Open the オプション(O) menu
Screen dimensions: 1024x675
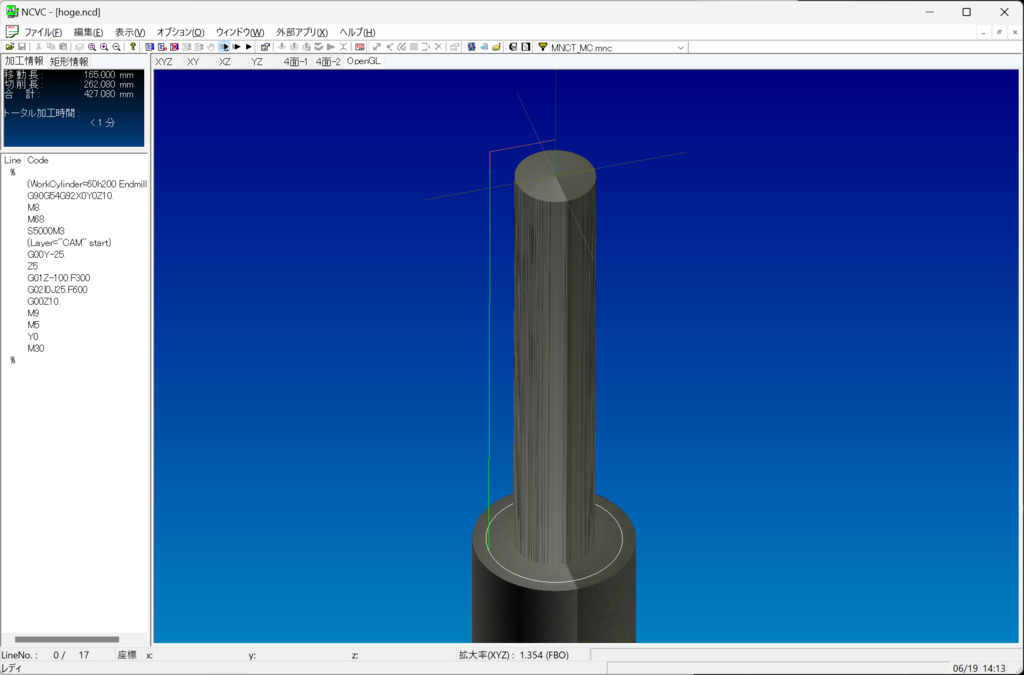tap(180, 32)
